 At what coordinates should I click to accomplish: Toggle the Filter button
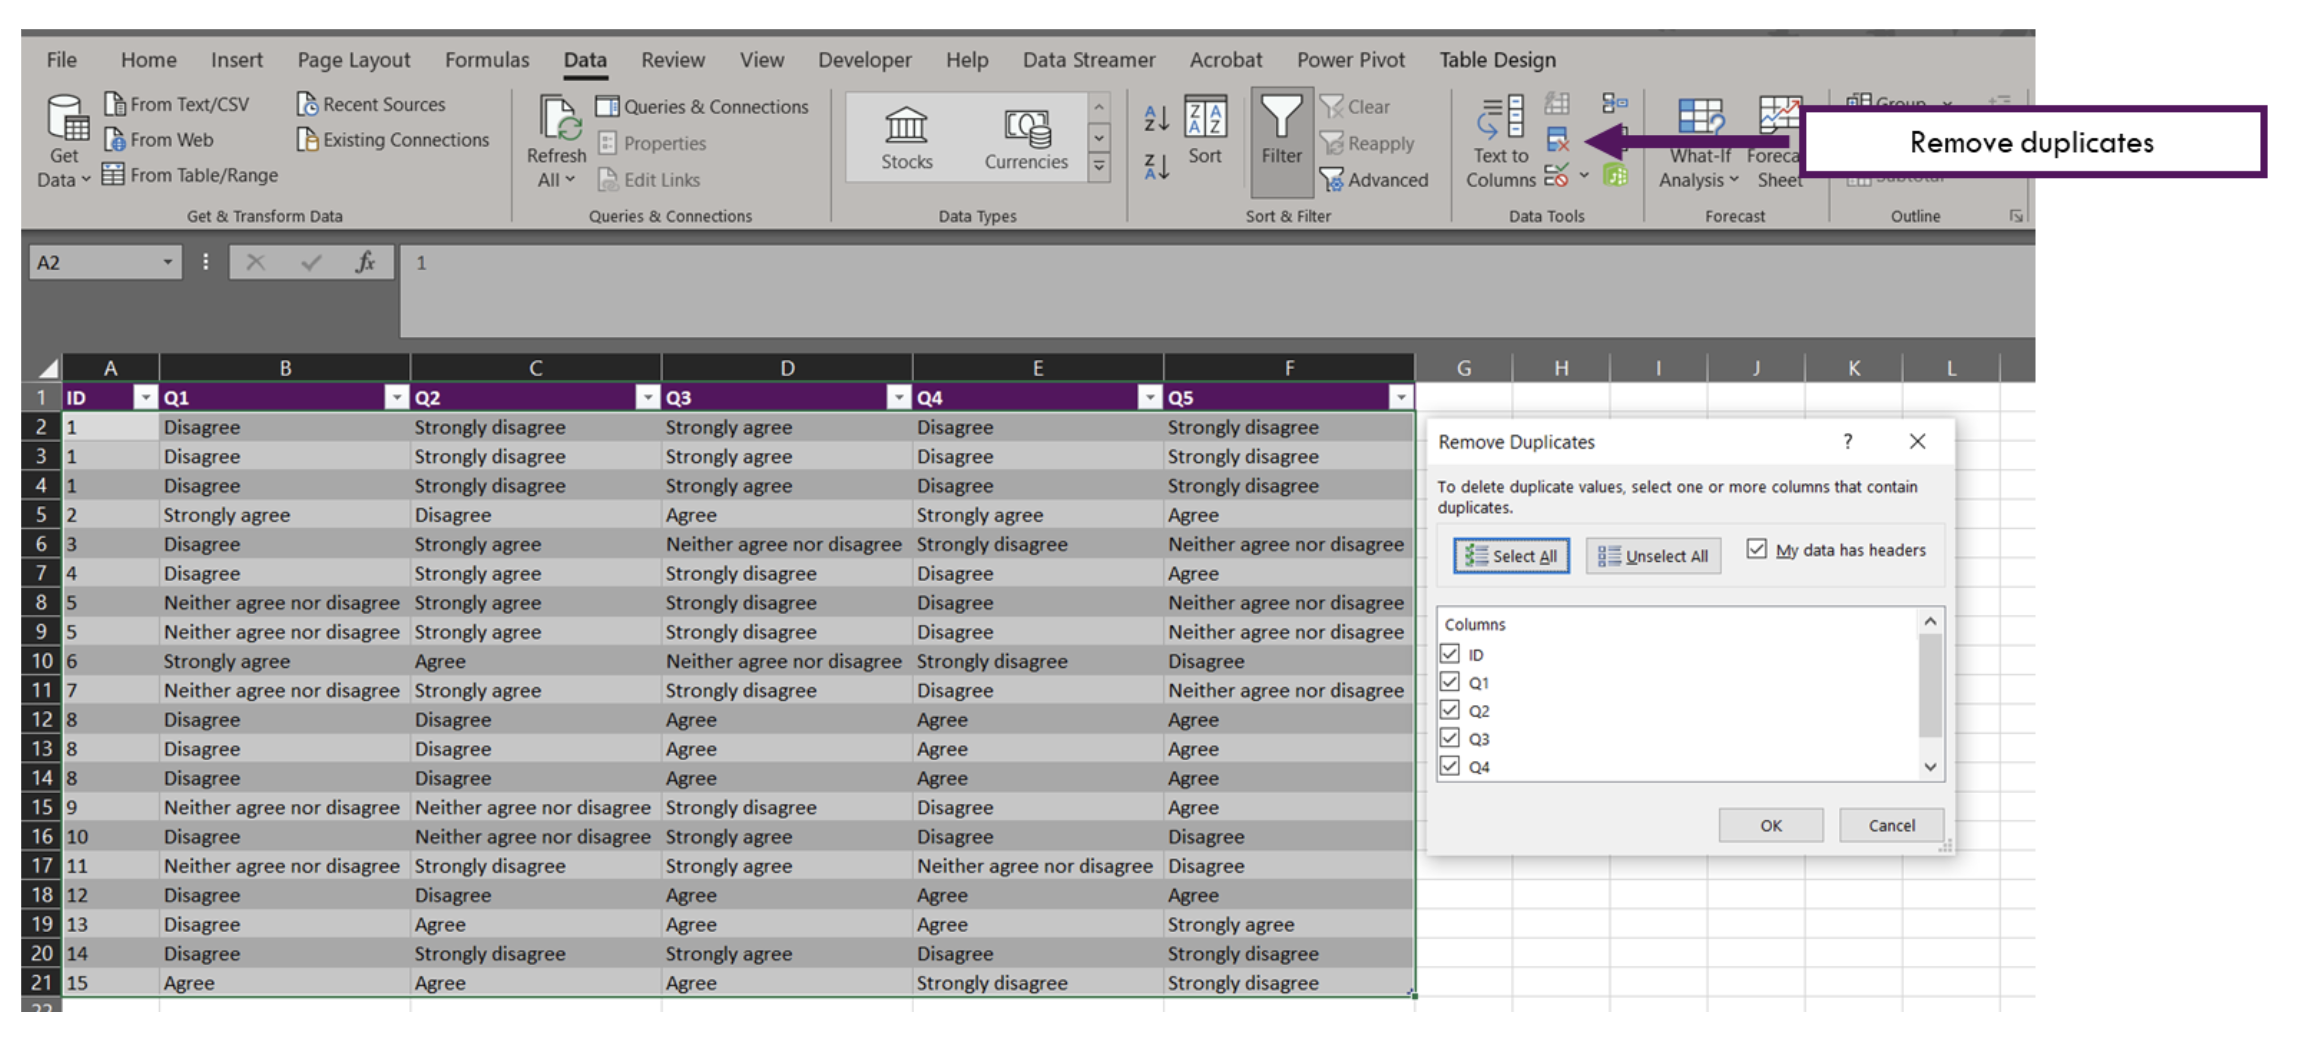point(1281,140)
